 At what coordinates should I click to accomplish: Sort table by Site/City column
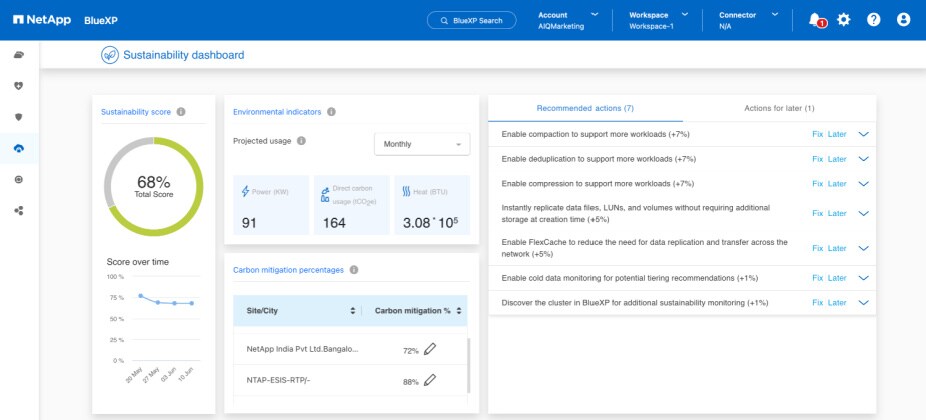coord(352,311)
